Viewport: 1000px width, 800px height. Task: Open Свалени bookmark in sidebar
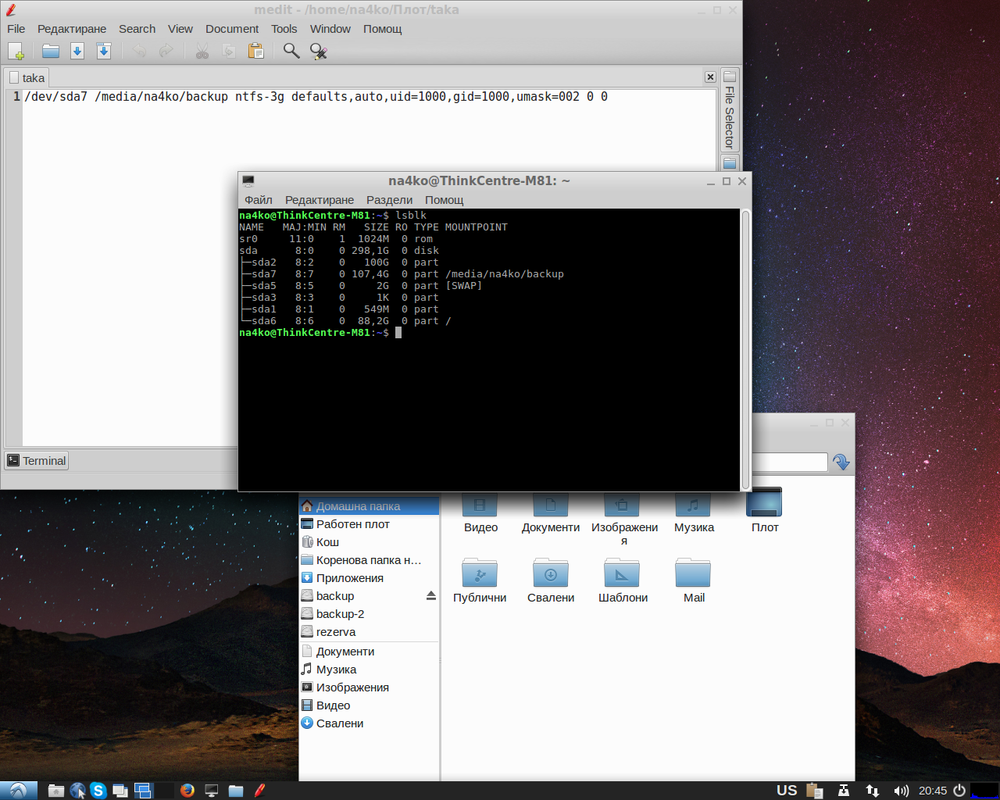(369, 723)
